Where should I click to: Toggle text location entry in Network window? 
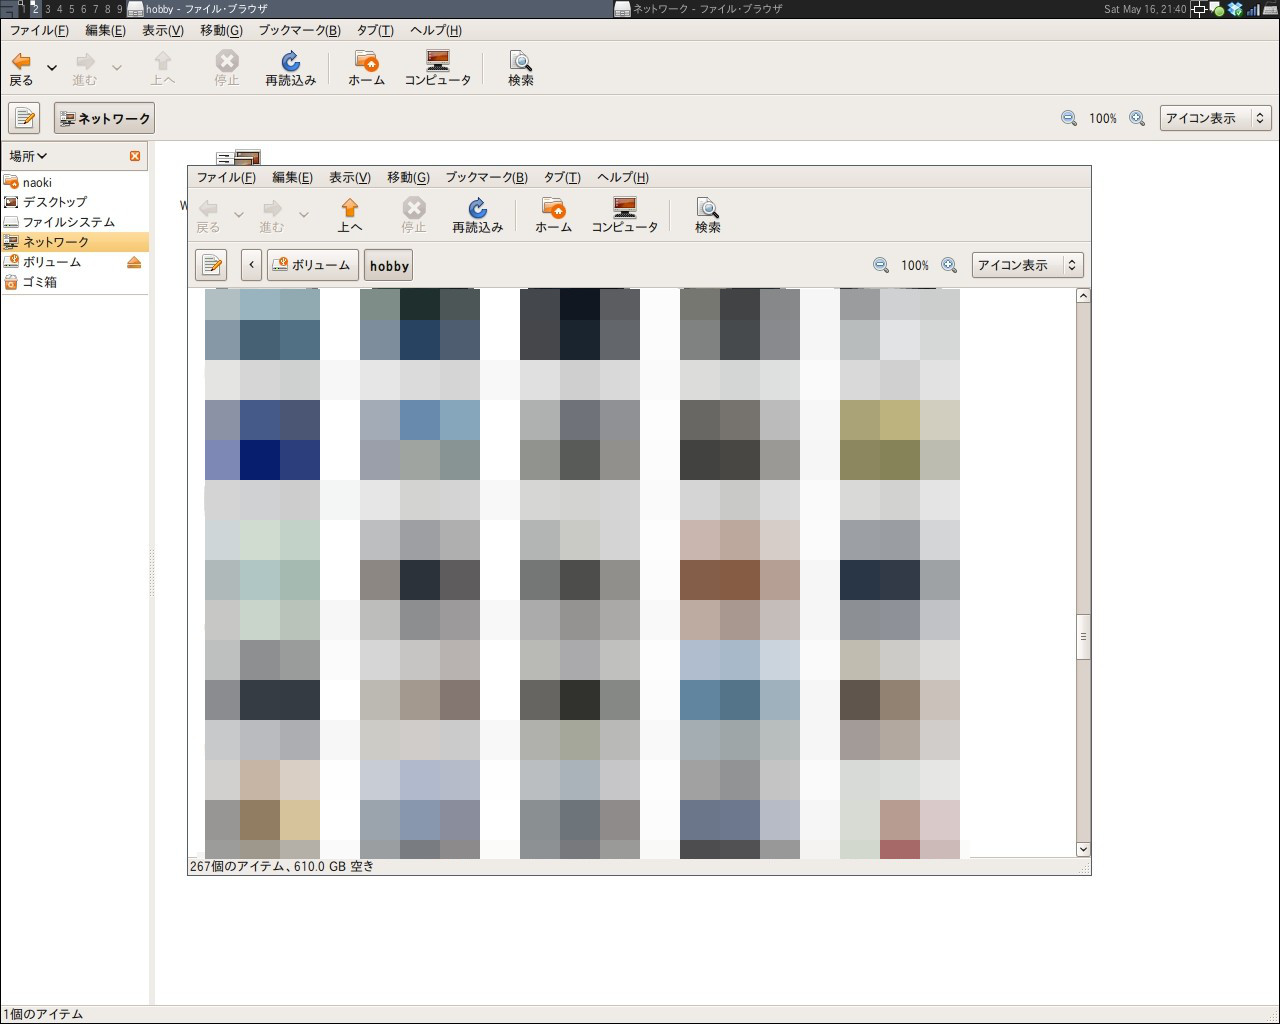tap(24, 118)
